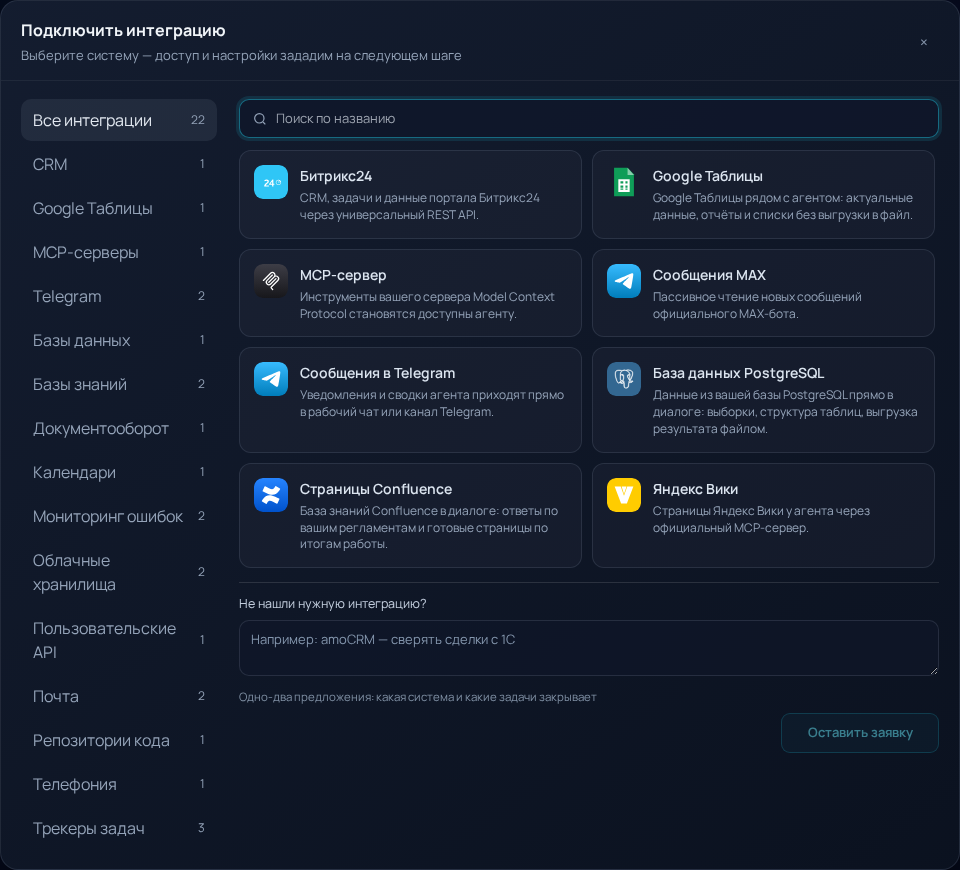Filter by Google Таблицы in sidebar
960x870 pixels.
tap(119, 208)
